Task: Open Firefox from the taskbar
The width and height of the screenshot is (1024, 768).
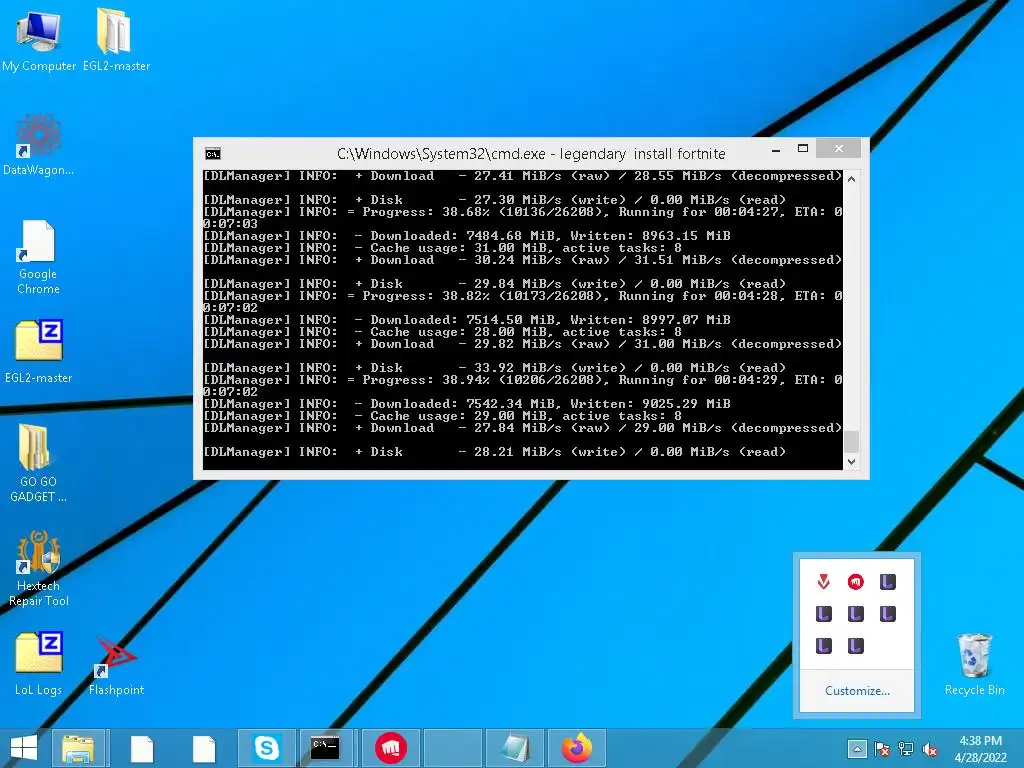Action: click(577, 748)
